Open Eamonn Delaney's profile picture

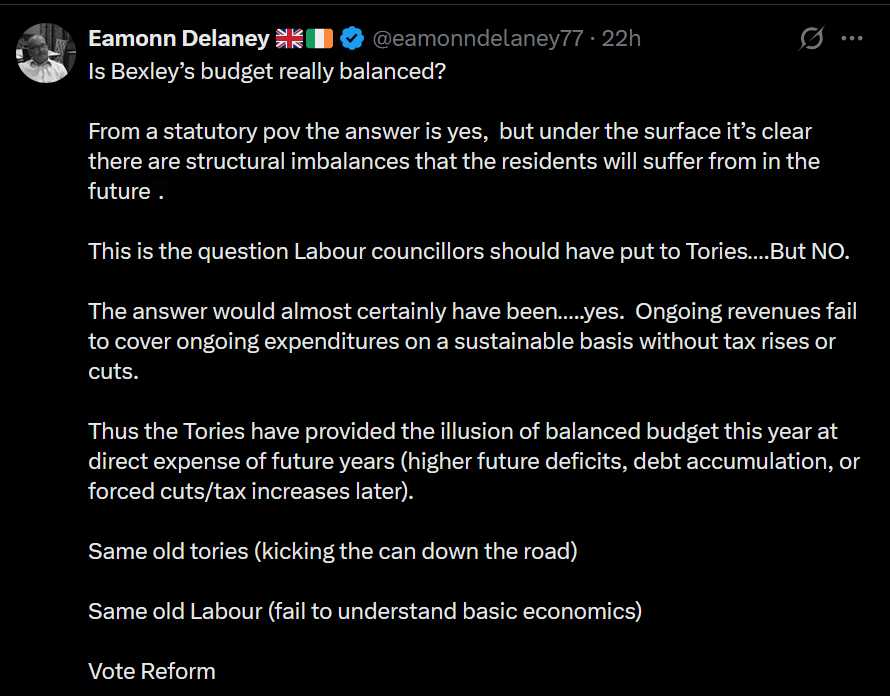click(x=46, y=53)
